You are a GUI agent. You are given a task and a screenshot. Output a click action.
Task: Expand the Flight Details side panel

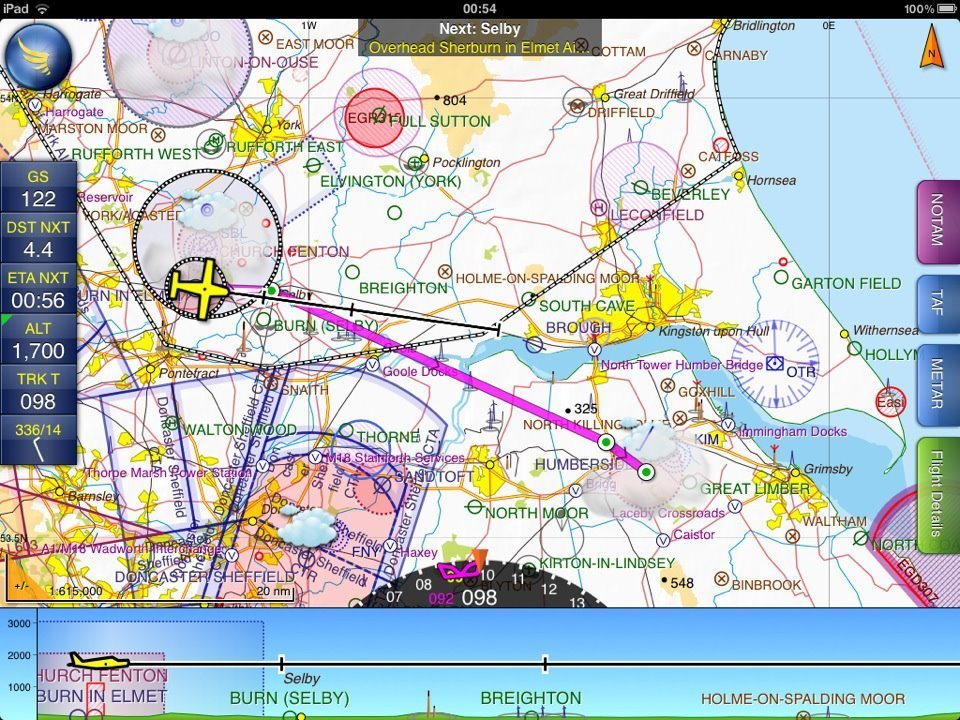(937, 495)
